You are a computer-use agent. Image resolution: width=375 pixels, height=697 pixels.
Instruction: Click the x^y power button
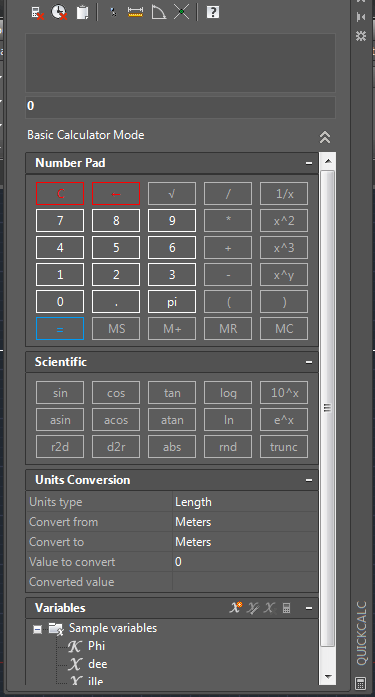[x=284, y=275]
